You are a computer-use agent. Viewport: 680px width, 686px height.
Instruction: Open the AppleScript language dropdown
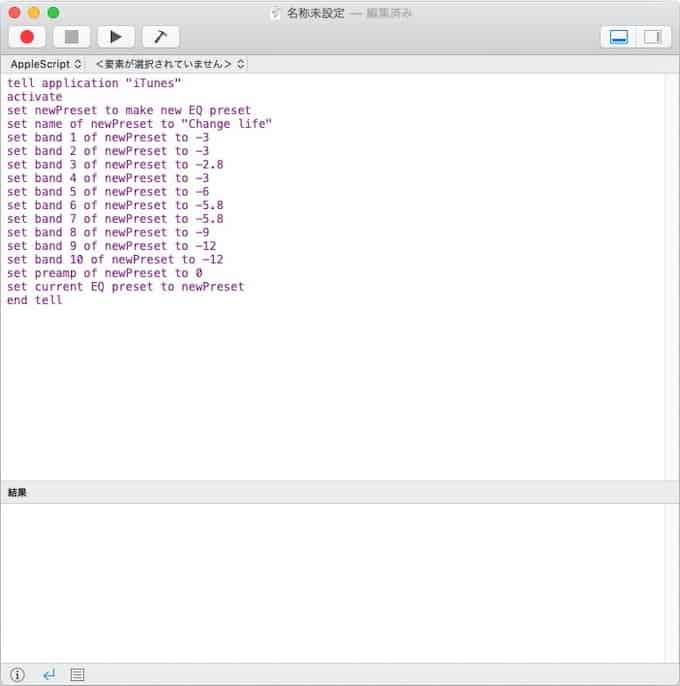pyautogui.click(x=46, y=64)
